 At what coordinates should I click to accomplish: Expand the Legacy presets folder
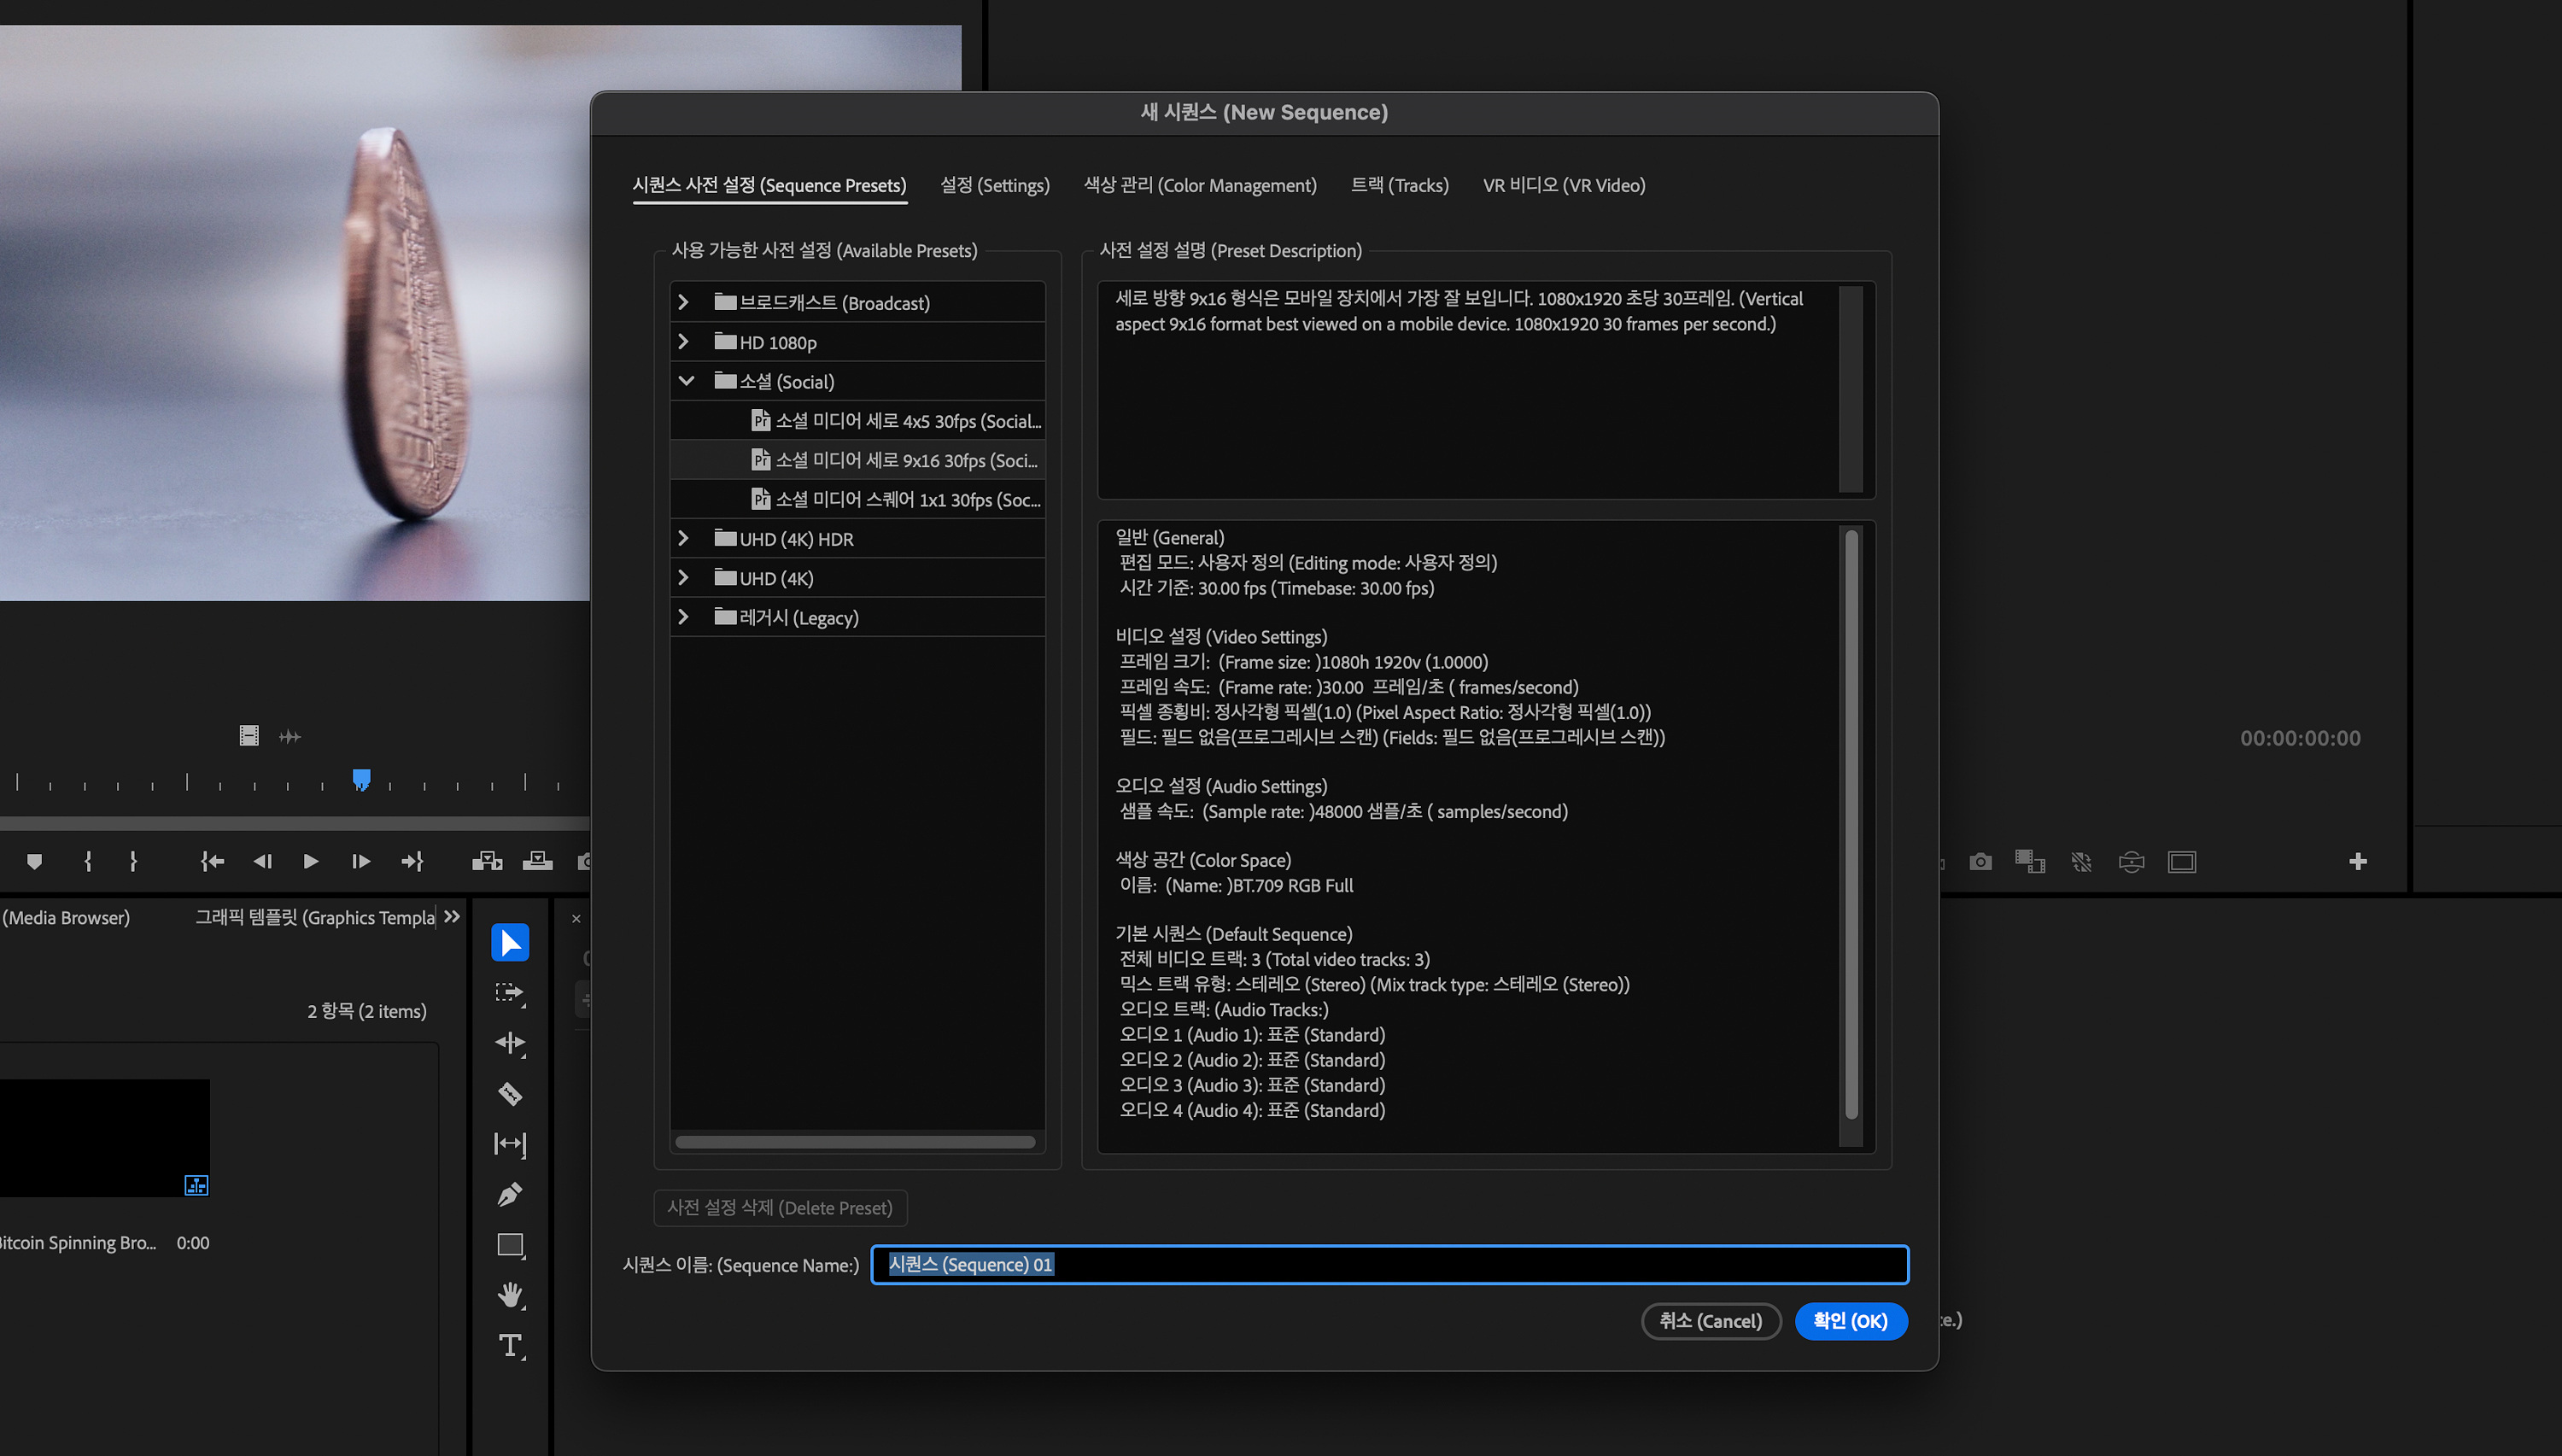tap(683, 617)
